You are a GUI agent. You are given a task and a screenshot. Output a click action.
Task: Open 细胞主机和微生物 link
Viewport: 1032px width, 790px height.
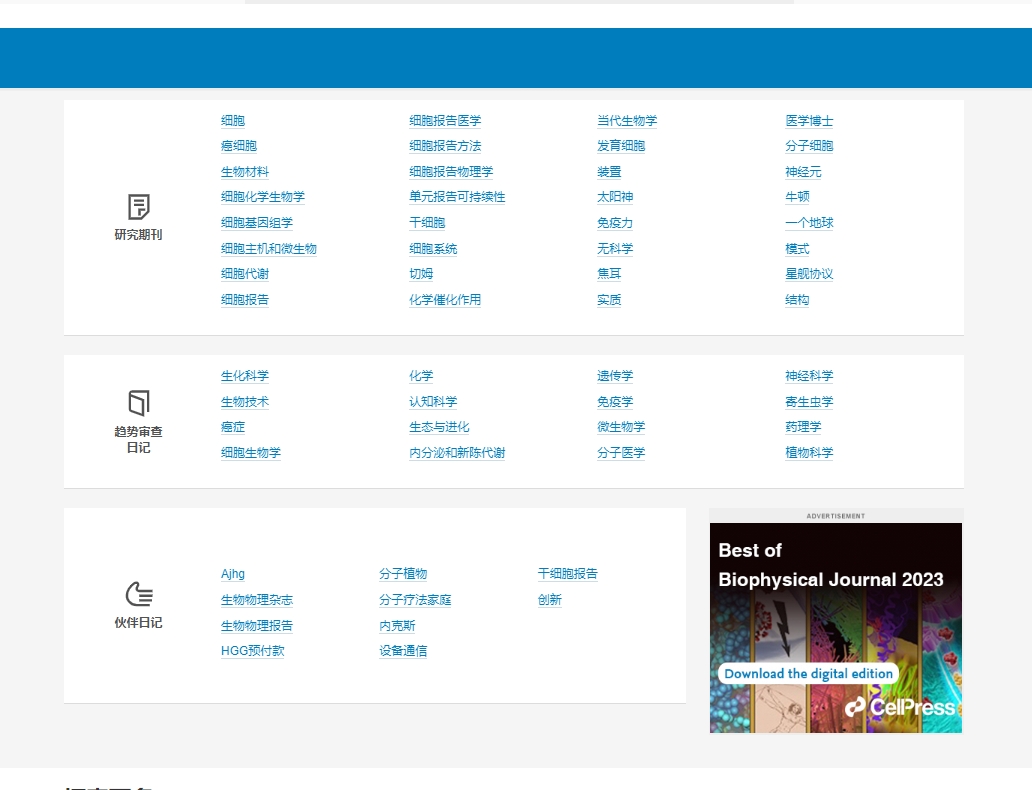(269, 249)
